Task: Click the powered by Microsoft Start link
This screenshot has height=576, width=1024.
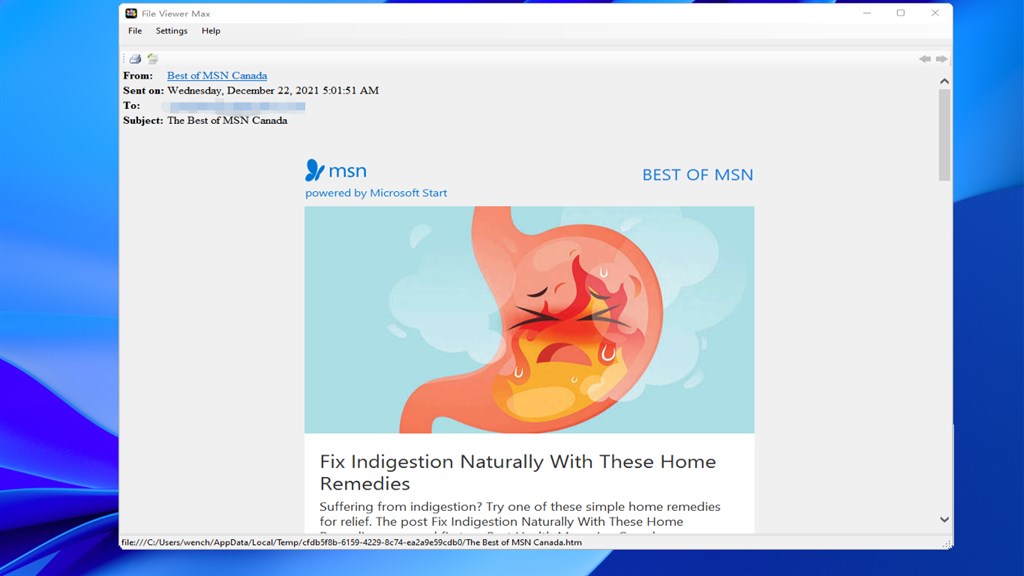Action: click(376, 193)
